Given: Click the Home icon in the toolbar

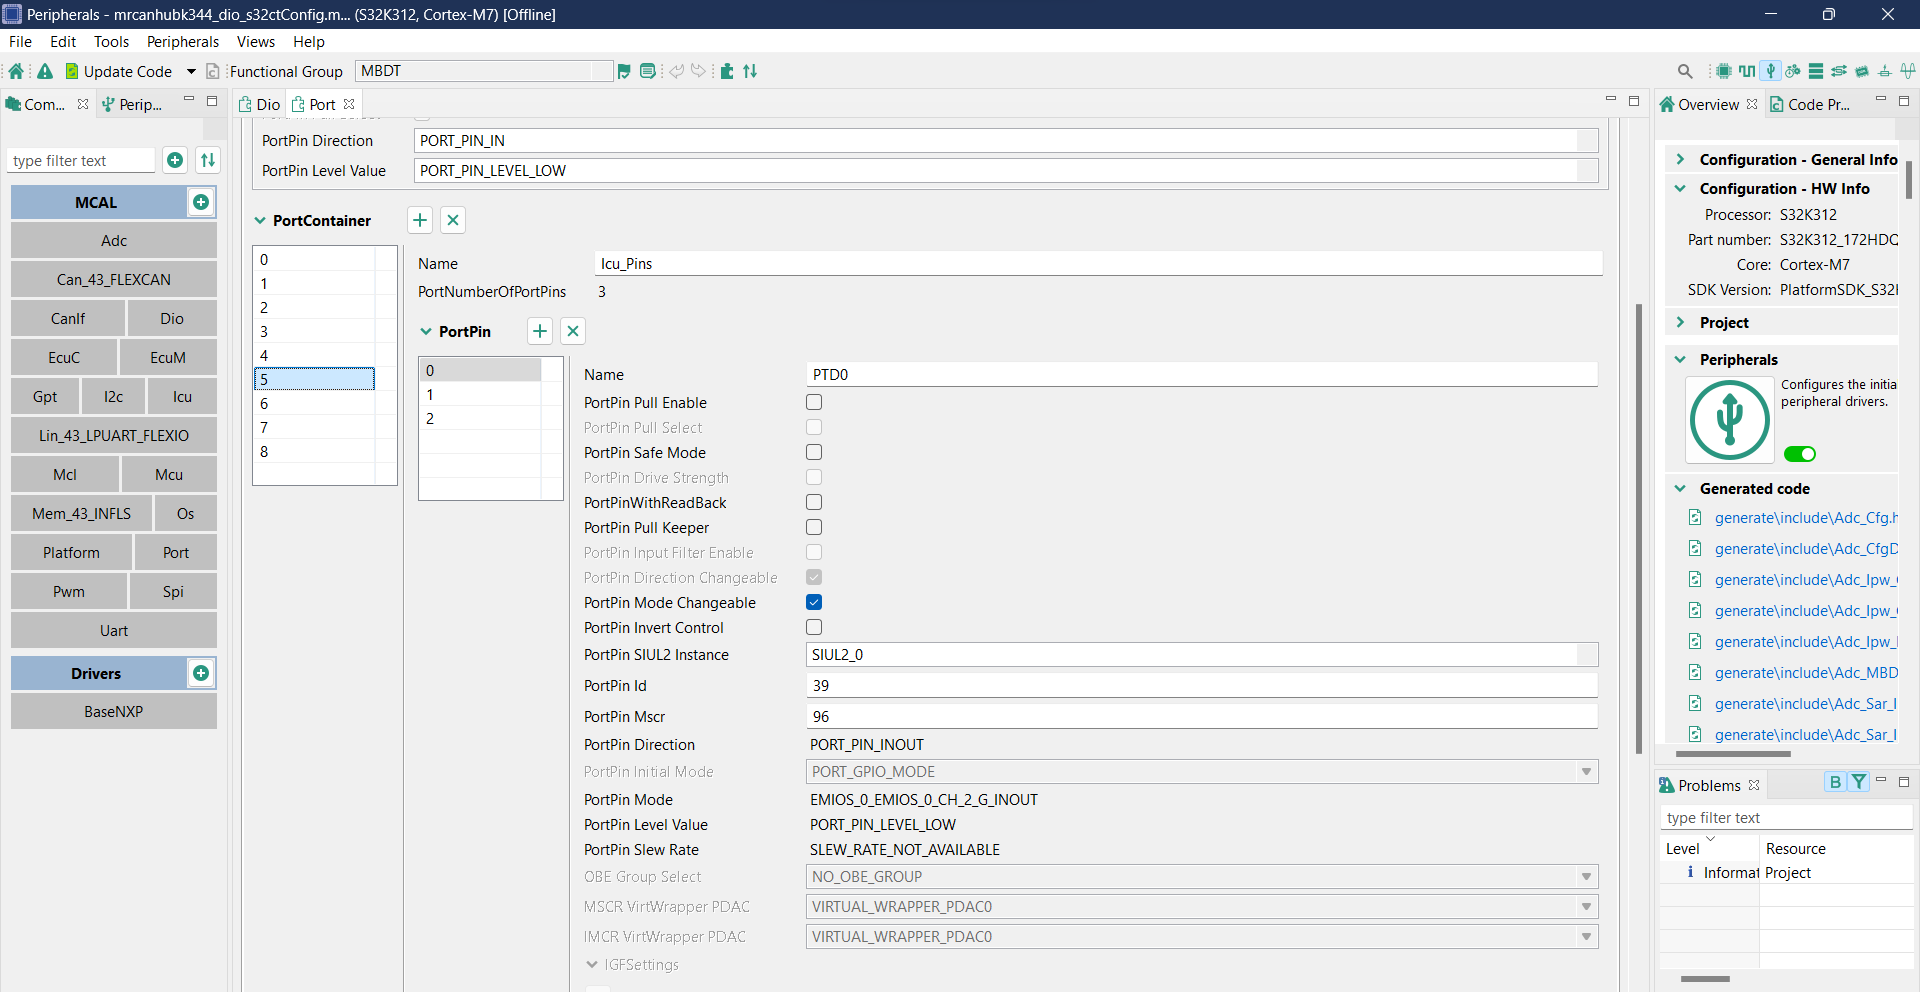Looking at the screenshot, I should (16, 71).
